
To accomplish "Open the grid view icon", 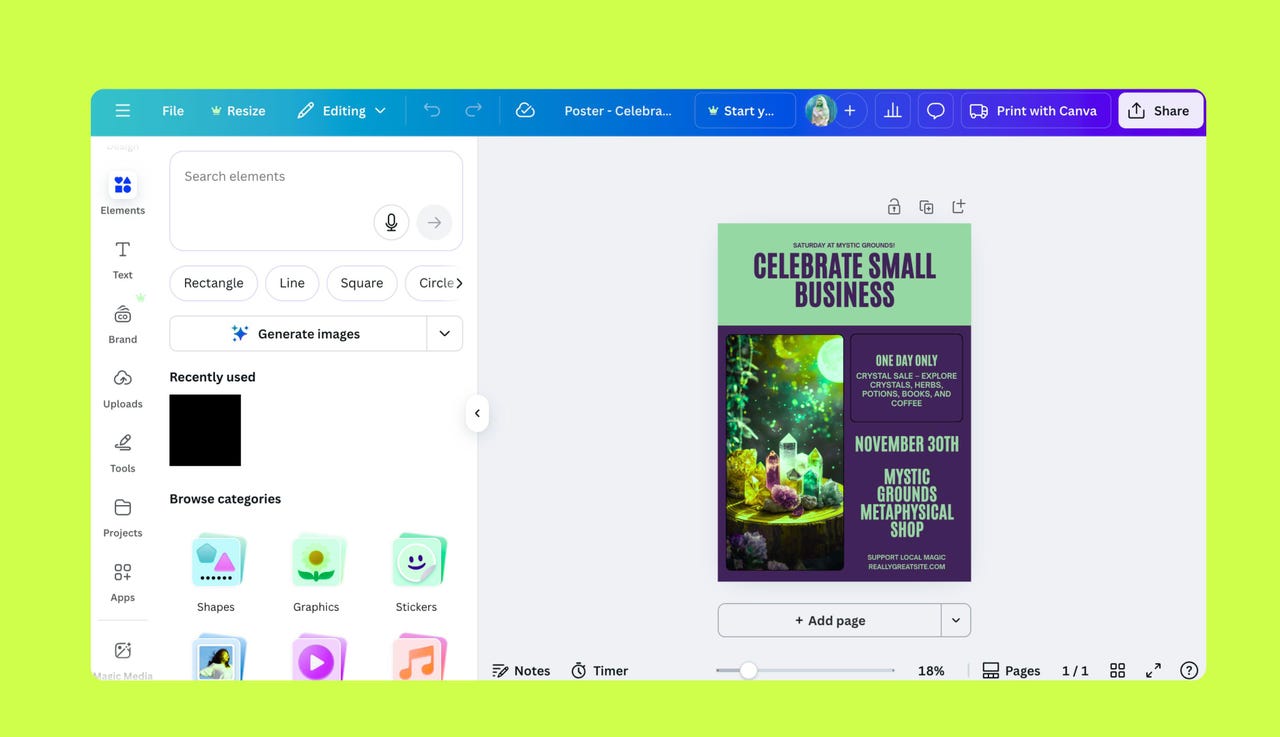I will (x=1118, y=670).
